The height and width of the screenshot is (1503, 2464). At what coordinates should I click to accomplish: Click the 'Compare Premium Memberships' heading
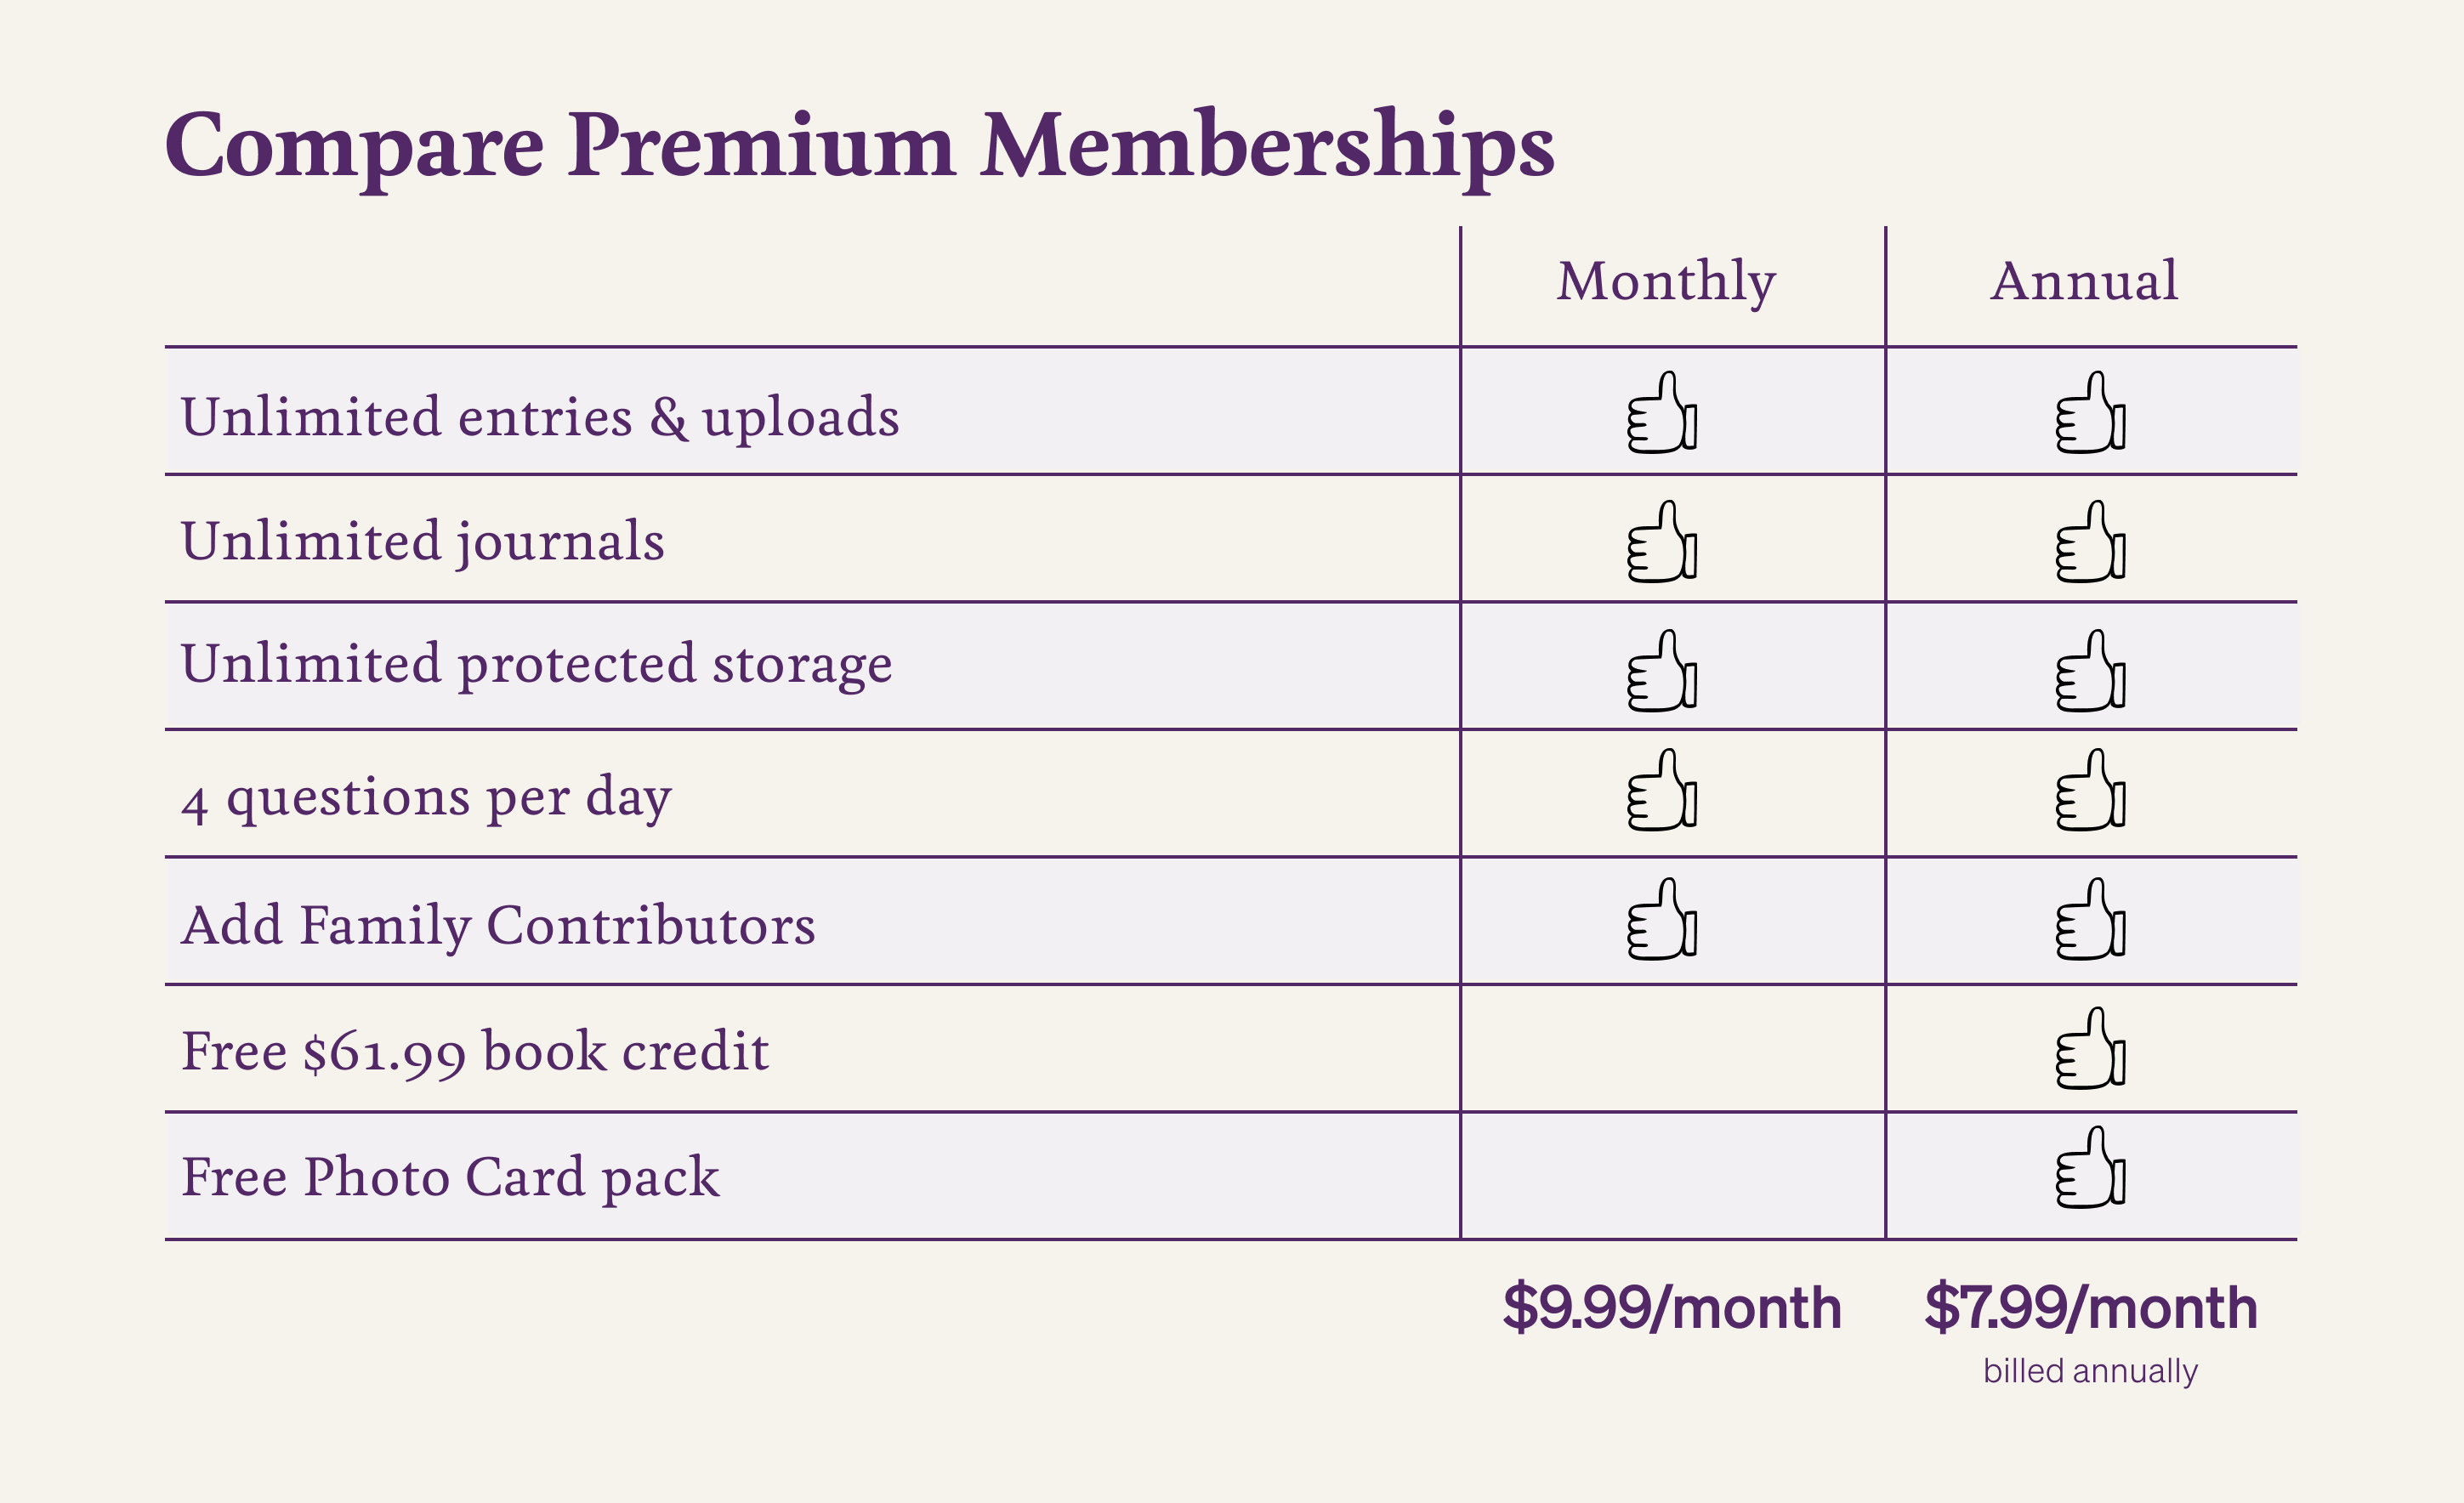(859, 147)
